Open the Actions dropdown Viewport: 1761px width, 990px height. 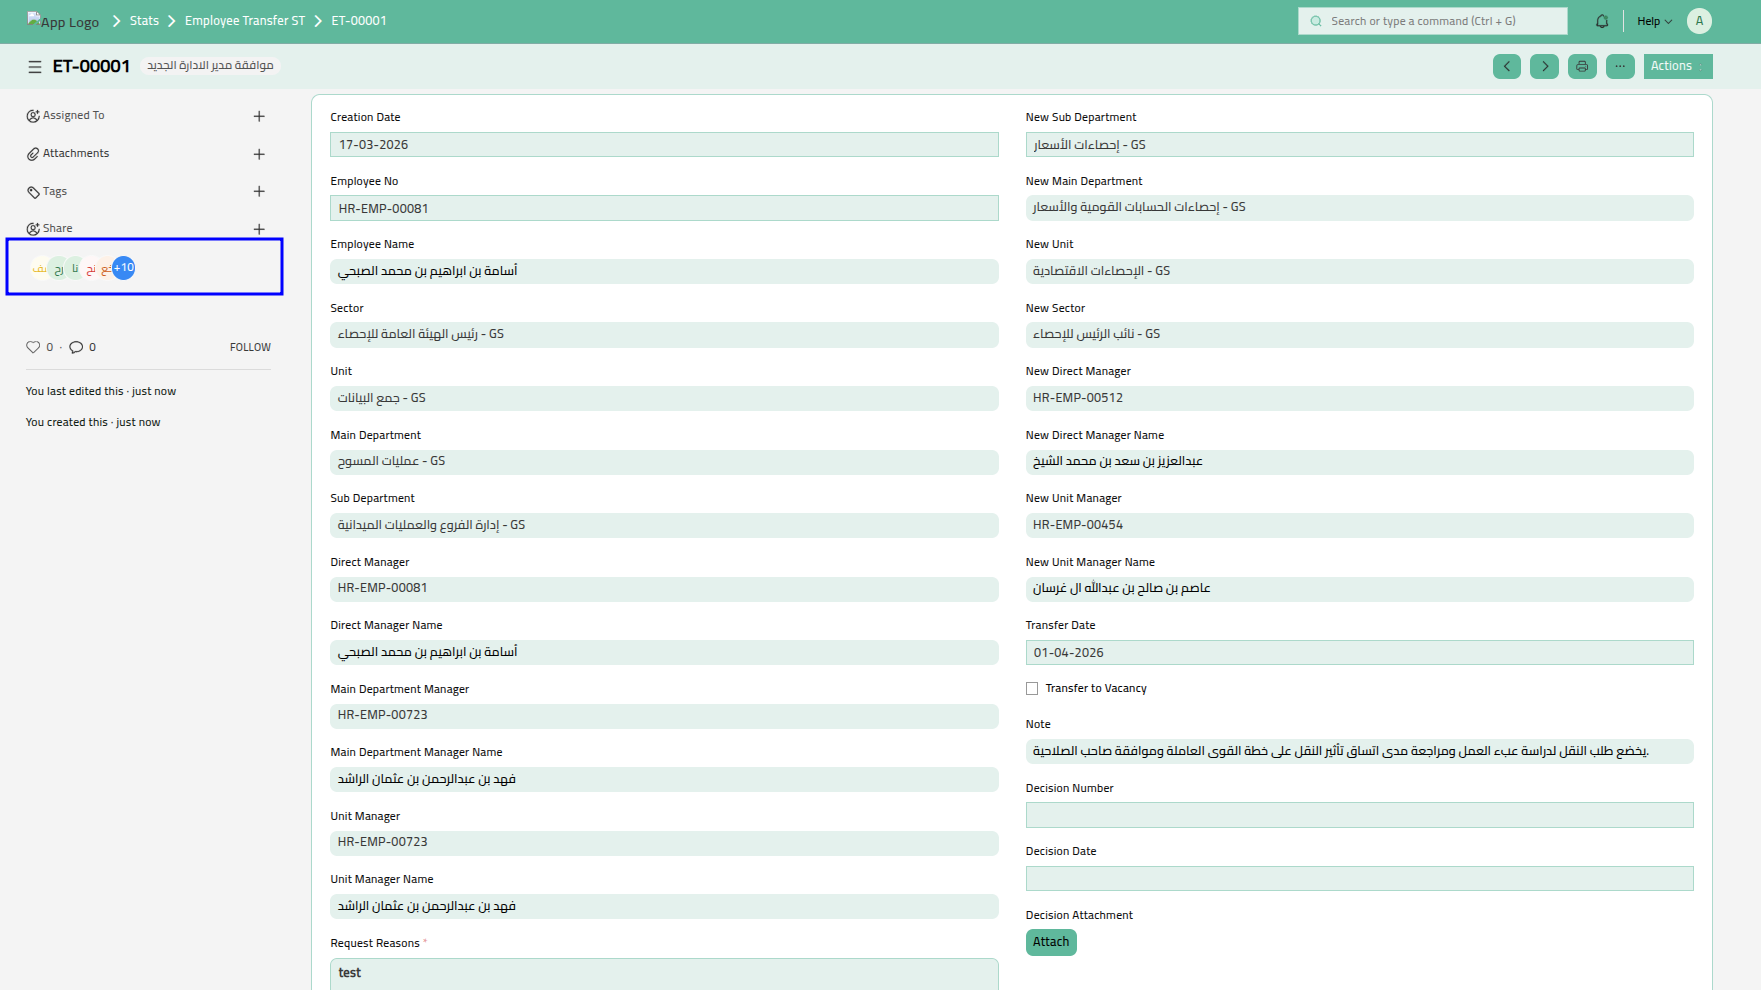1677,67
